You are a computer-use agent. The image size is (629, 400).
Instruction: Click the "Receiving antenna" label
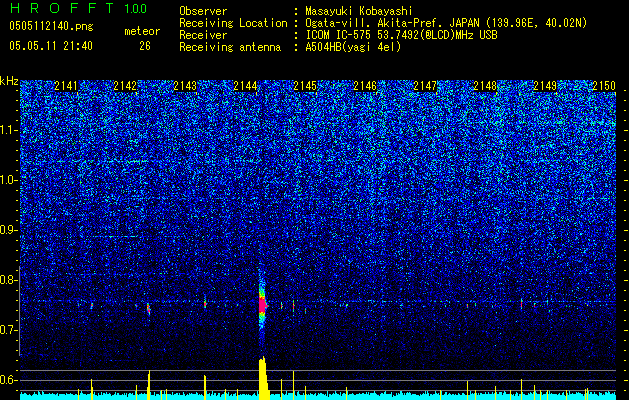click(x=230, y=47)
